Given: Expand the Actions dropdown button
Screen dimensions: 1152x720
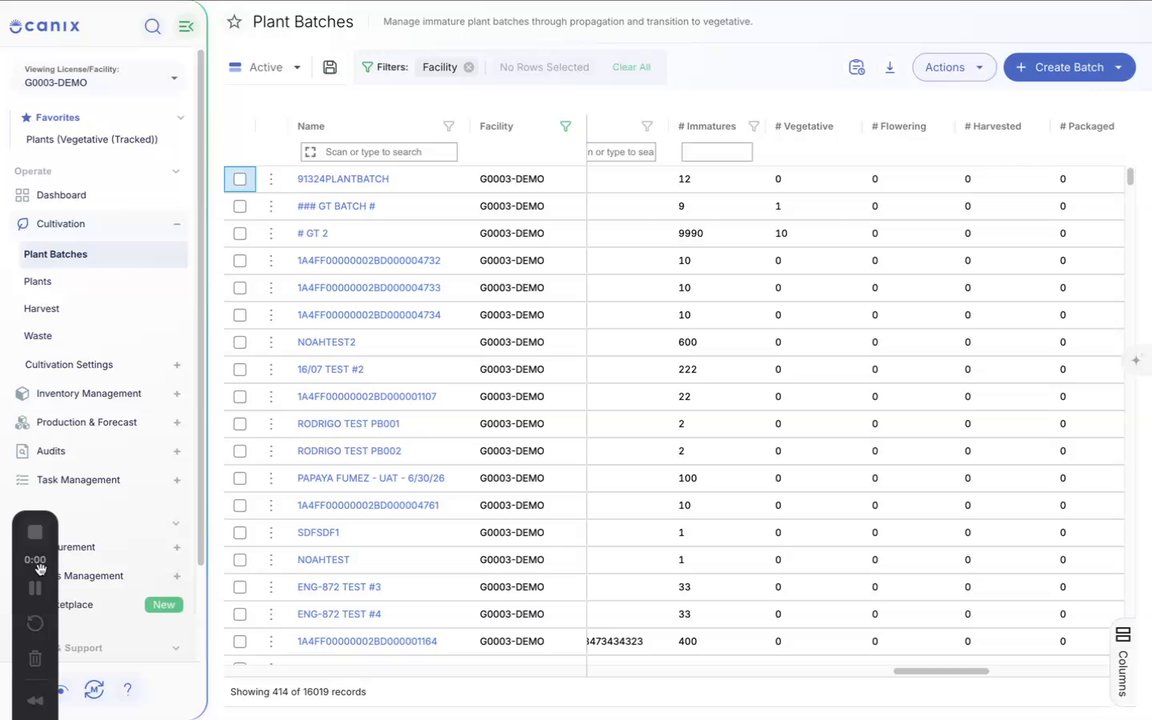Looking at the screenshot, I should pos(954,67).
